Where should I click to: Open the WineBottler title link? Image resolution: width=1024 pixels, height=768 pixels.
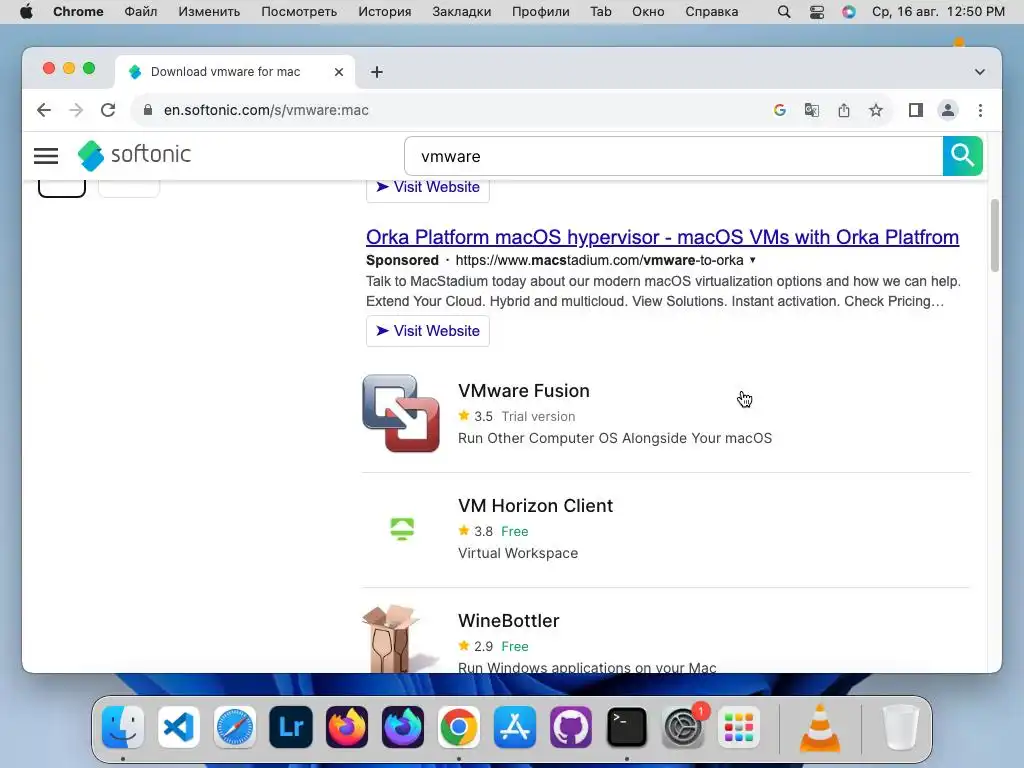pyautogui.click(x=509, y=620)
